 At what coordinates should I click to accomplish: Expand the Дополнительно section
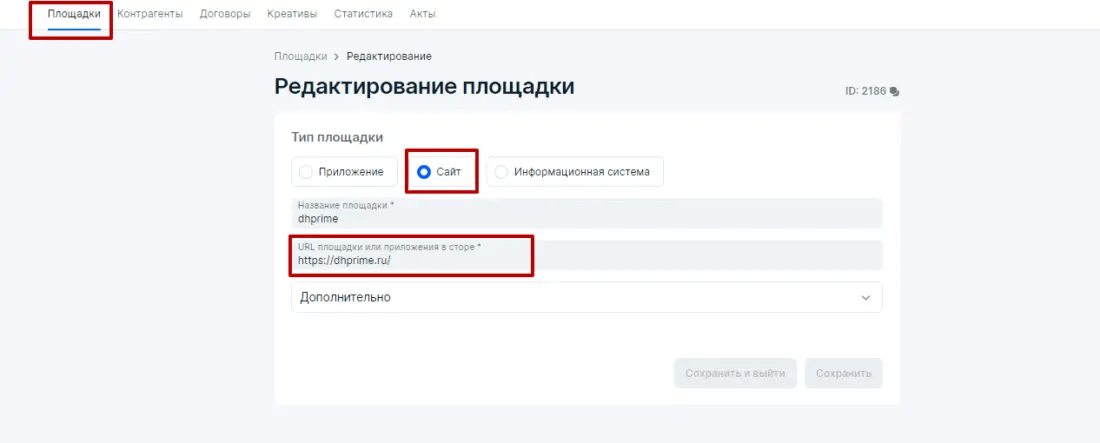(x=586, y=298)
